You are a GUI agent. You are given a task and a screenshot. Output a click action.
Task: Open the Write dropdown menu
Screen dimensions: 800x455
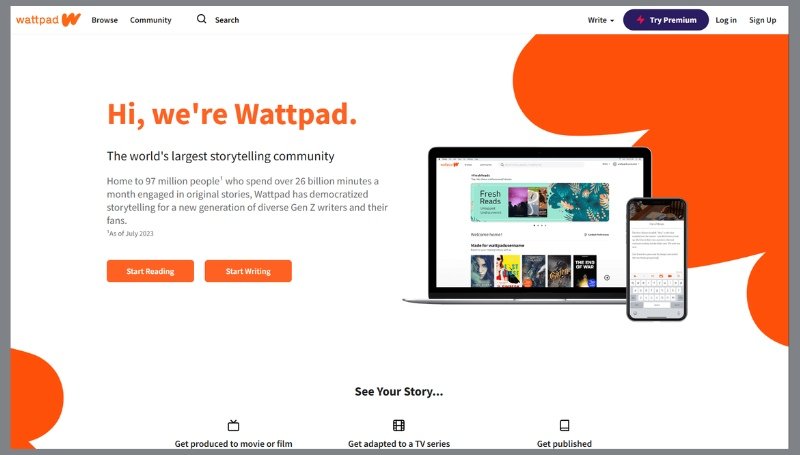point(601,20)
